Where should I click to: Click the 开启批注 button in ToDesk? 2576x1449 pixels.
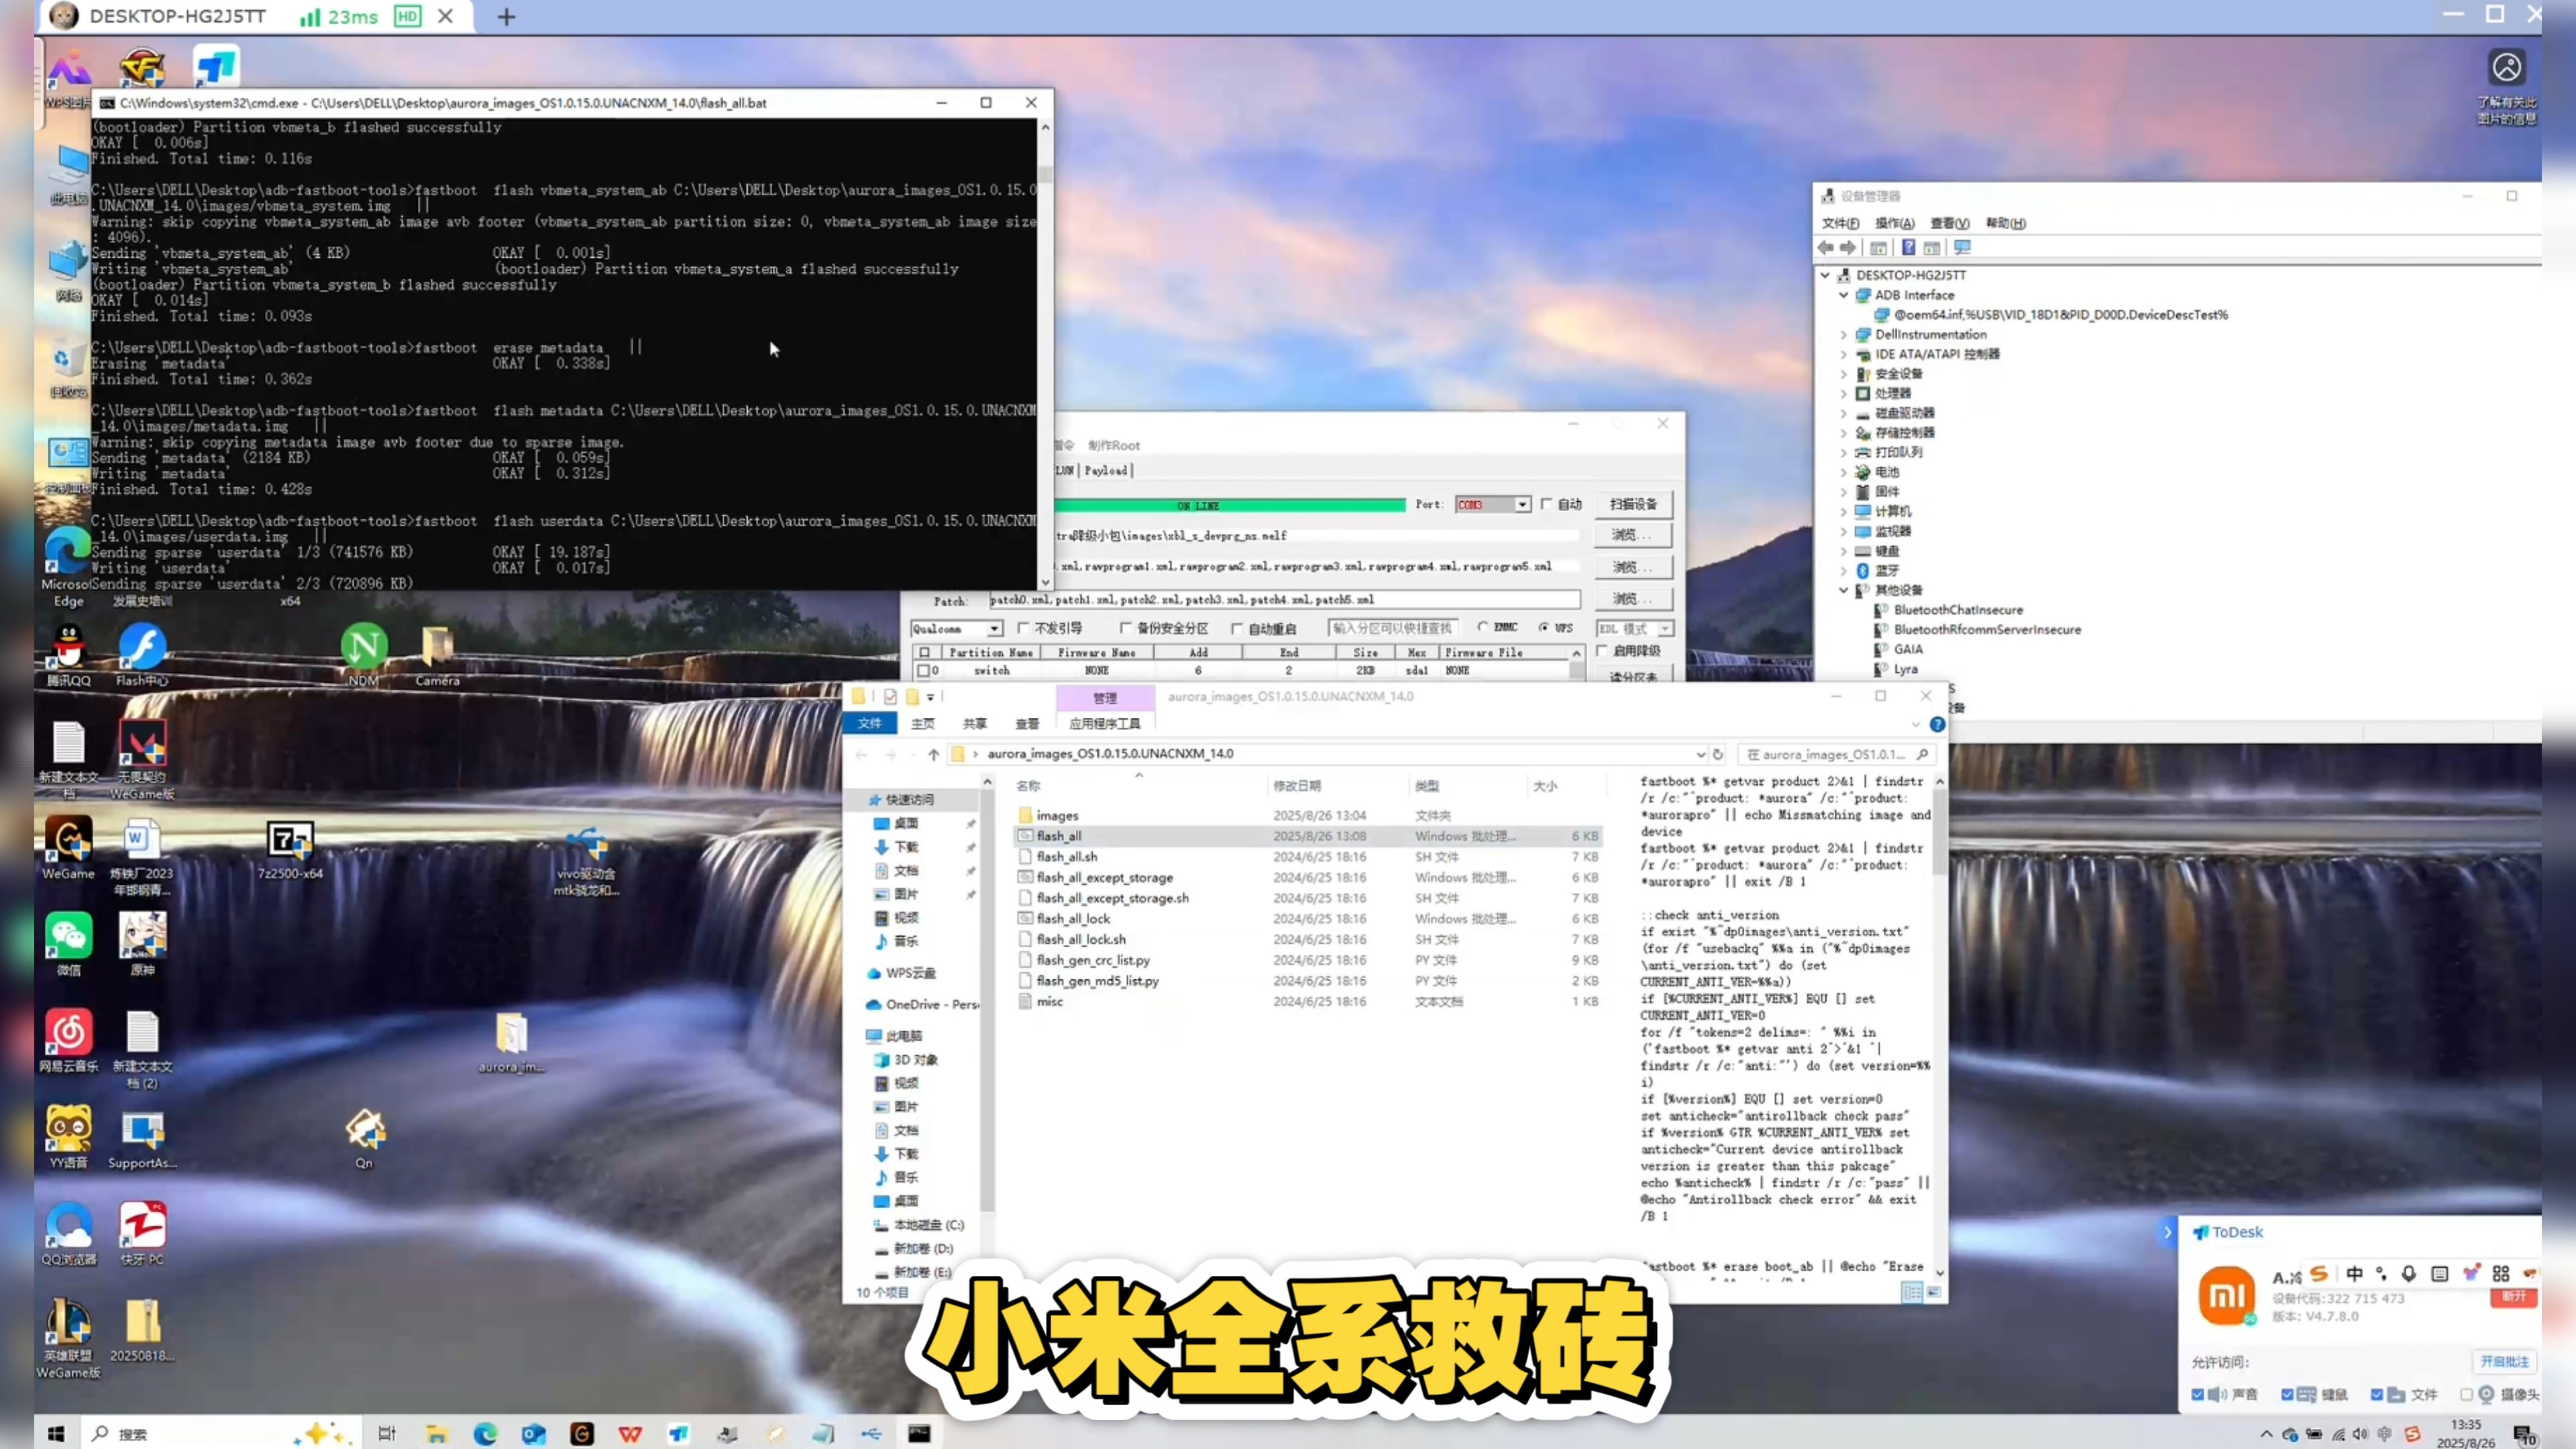[x=2504, y=1361]
